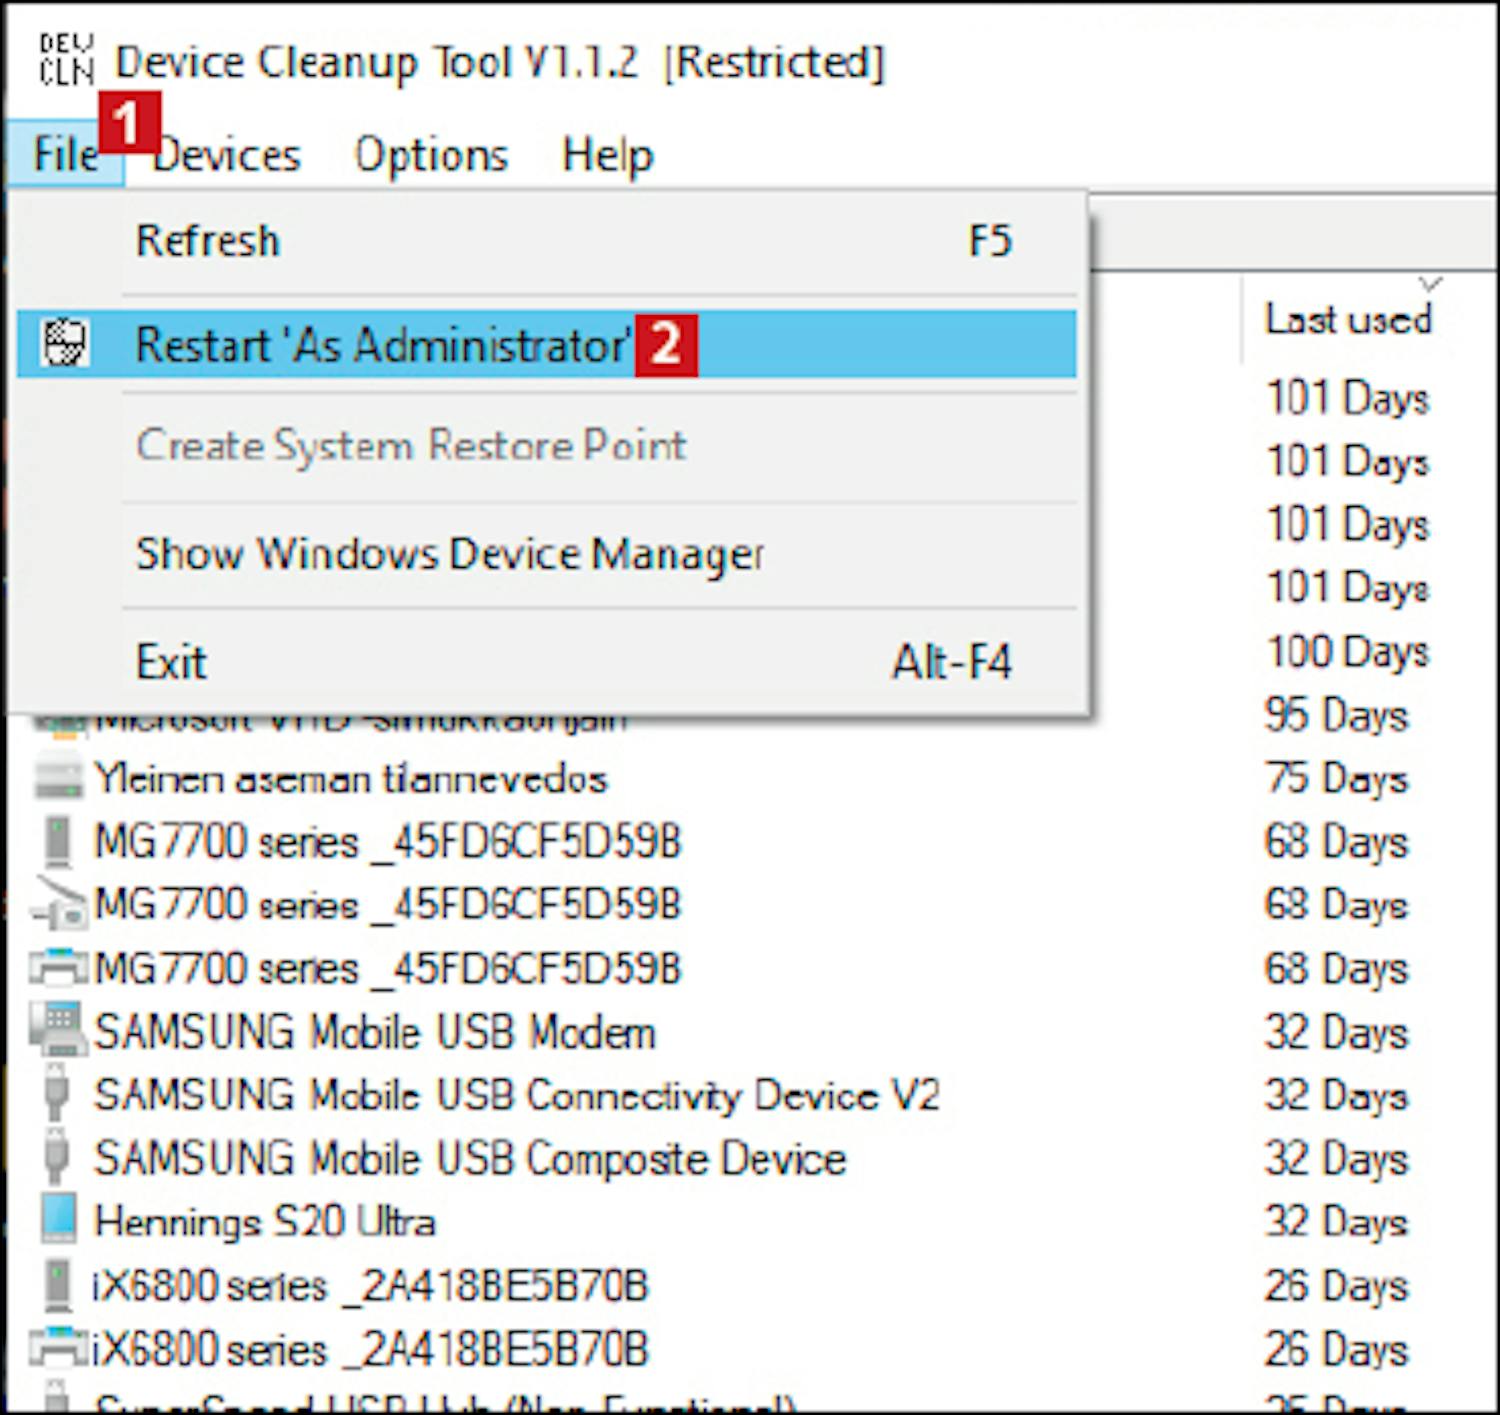
Task: Click the USB plug icon for SAMSUNG Connectivity Device V2
Action: (x=58, y=1094)
